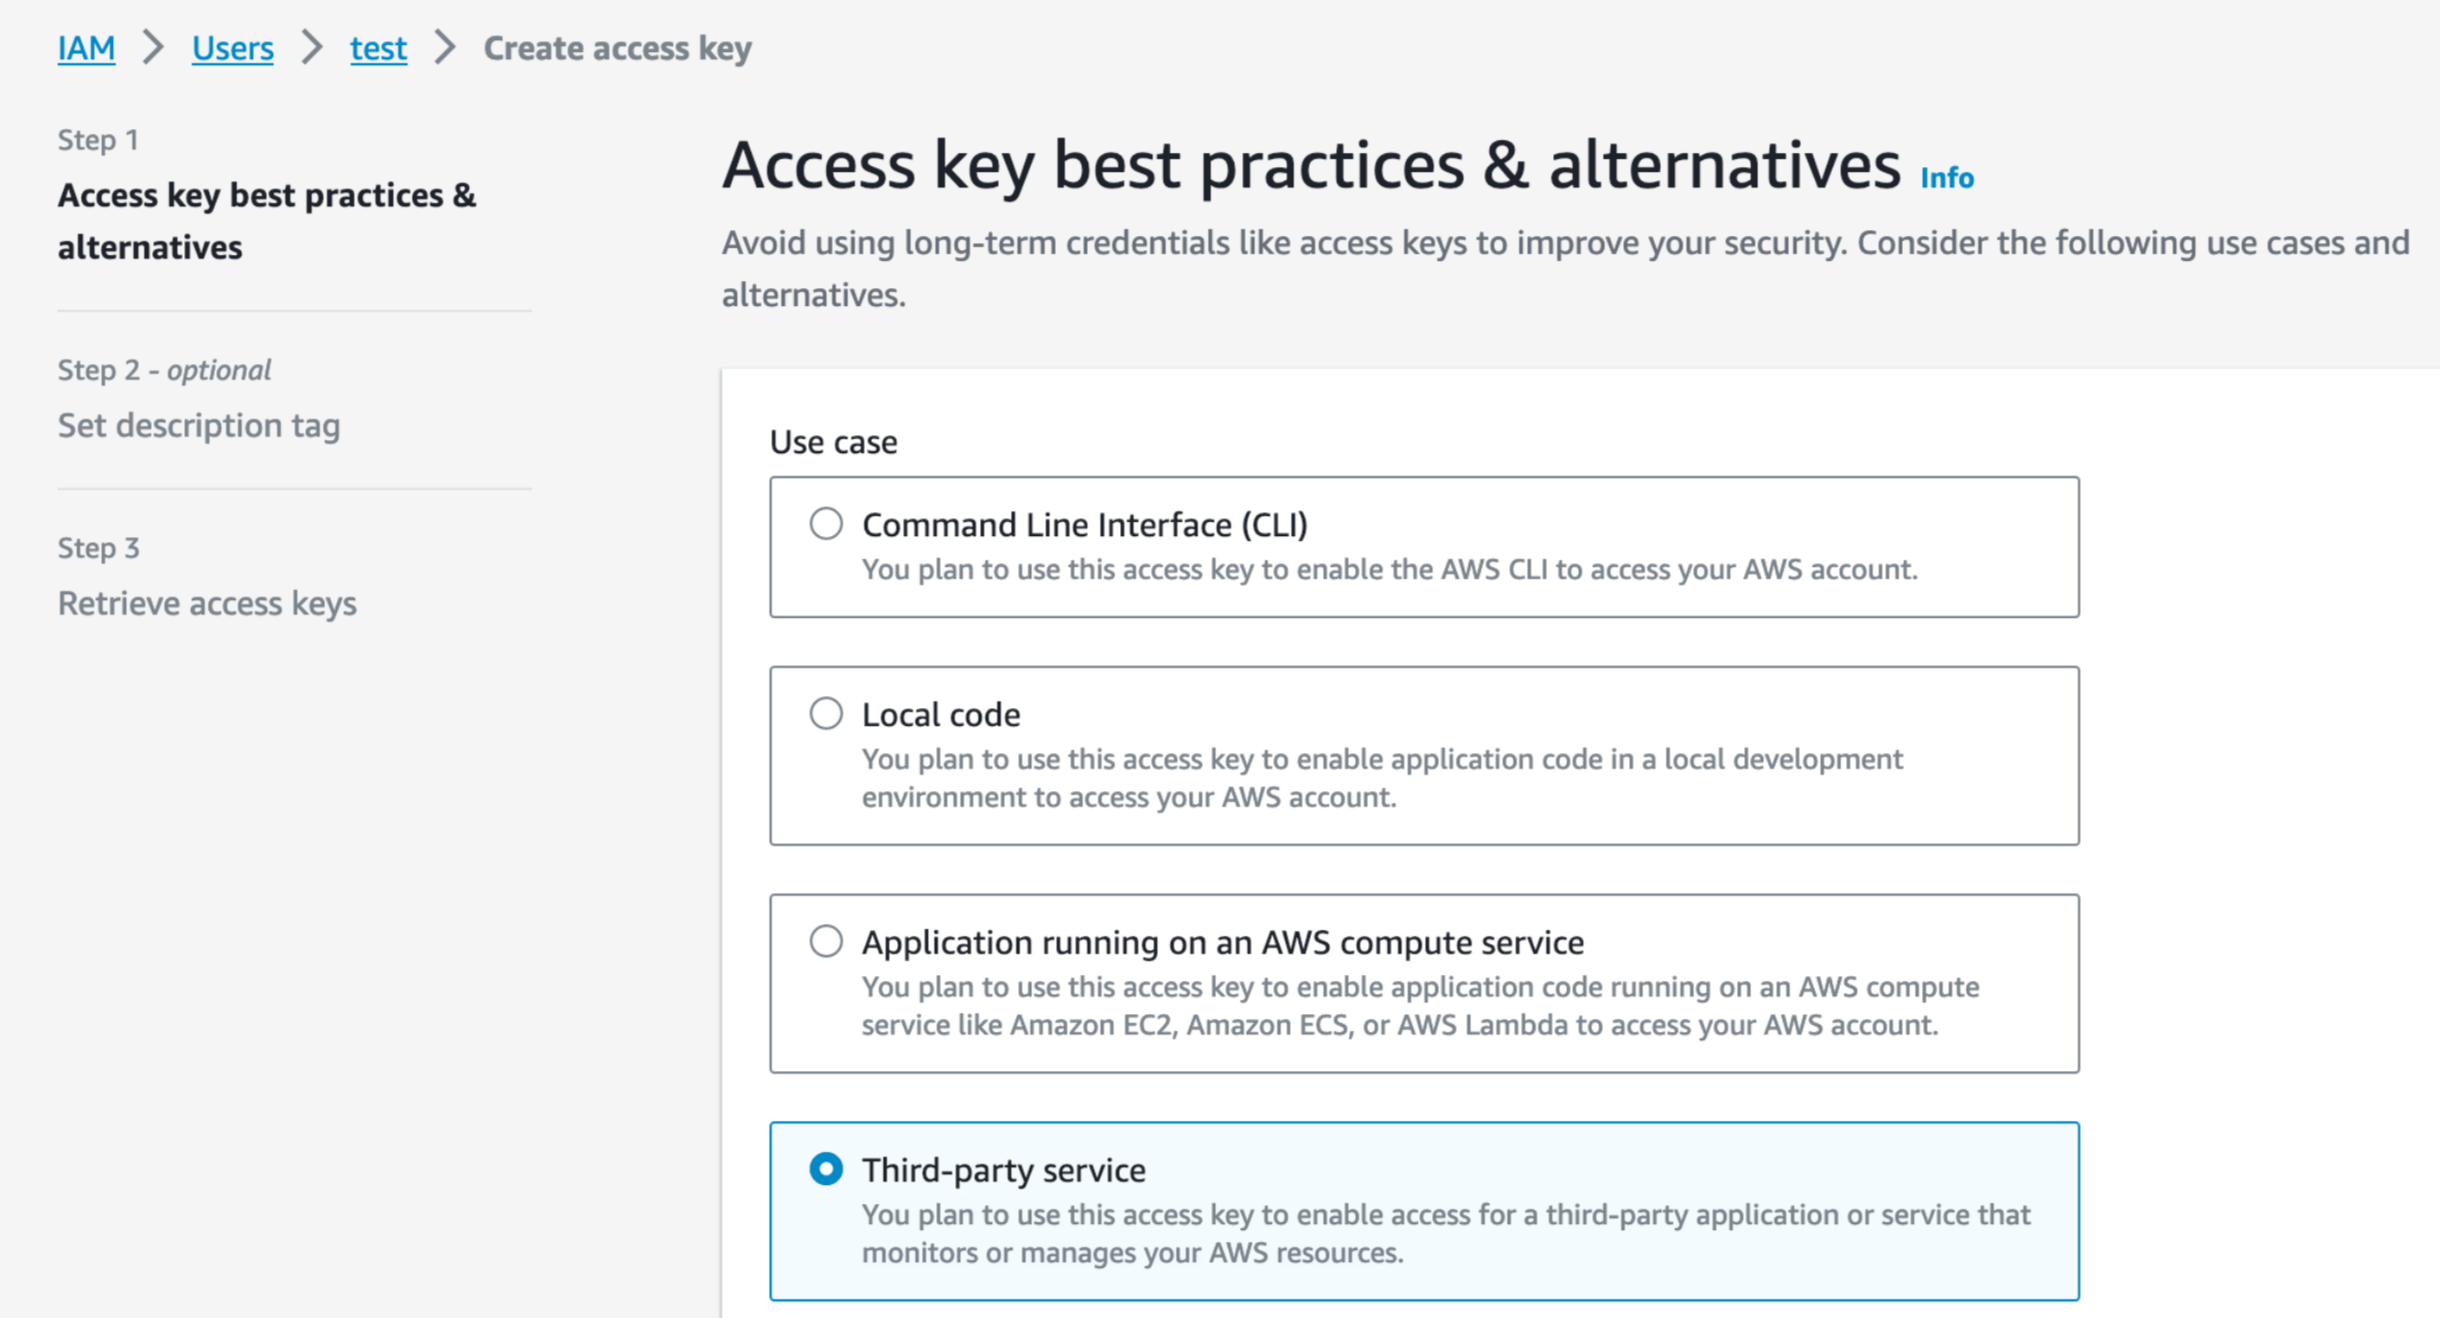This screenshot has height=1318, width=2440.
Task: Jump to the Set description tag step
Action: (198, 425)
